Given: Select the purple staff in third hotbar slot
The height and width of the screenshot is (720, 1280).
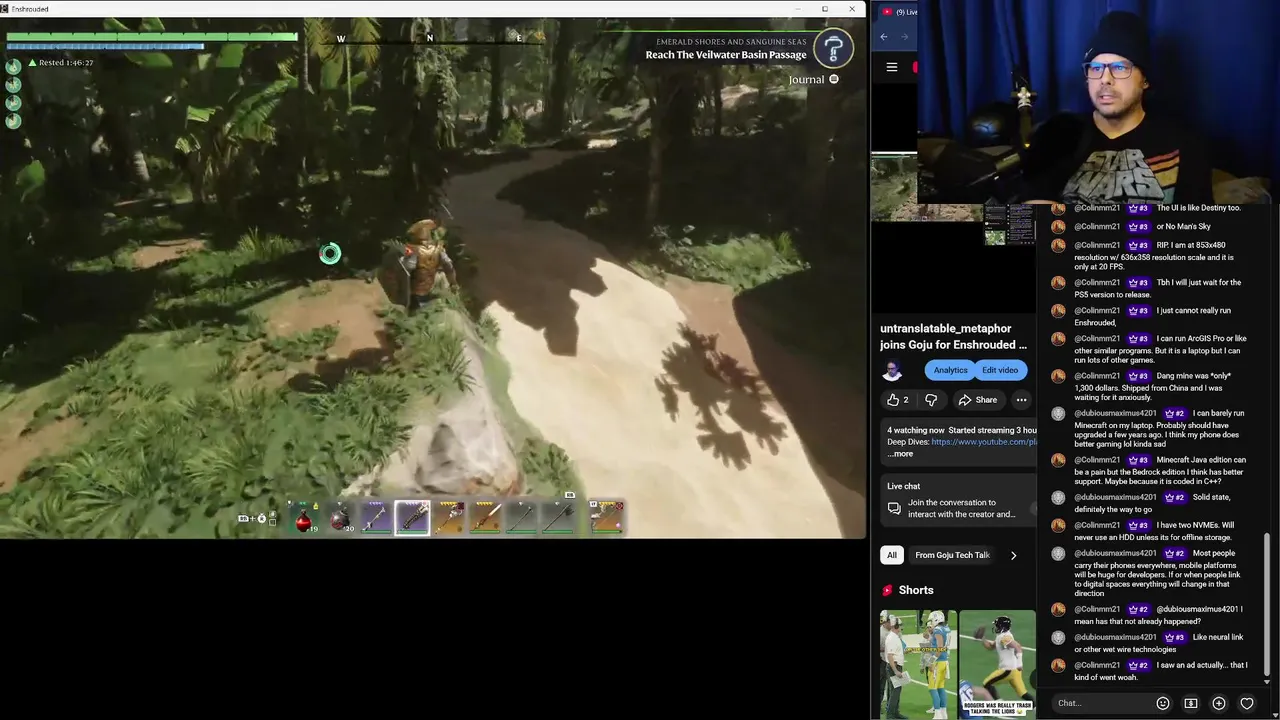Looking at the screenshot, I should (376, 518).
